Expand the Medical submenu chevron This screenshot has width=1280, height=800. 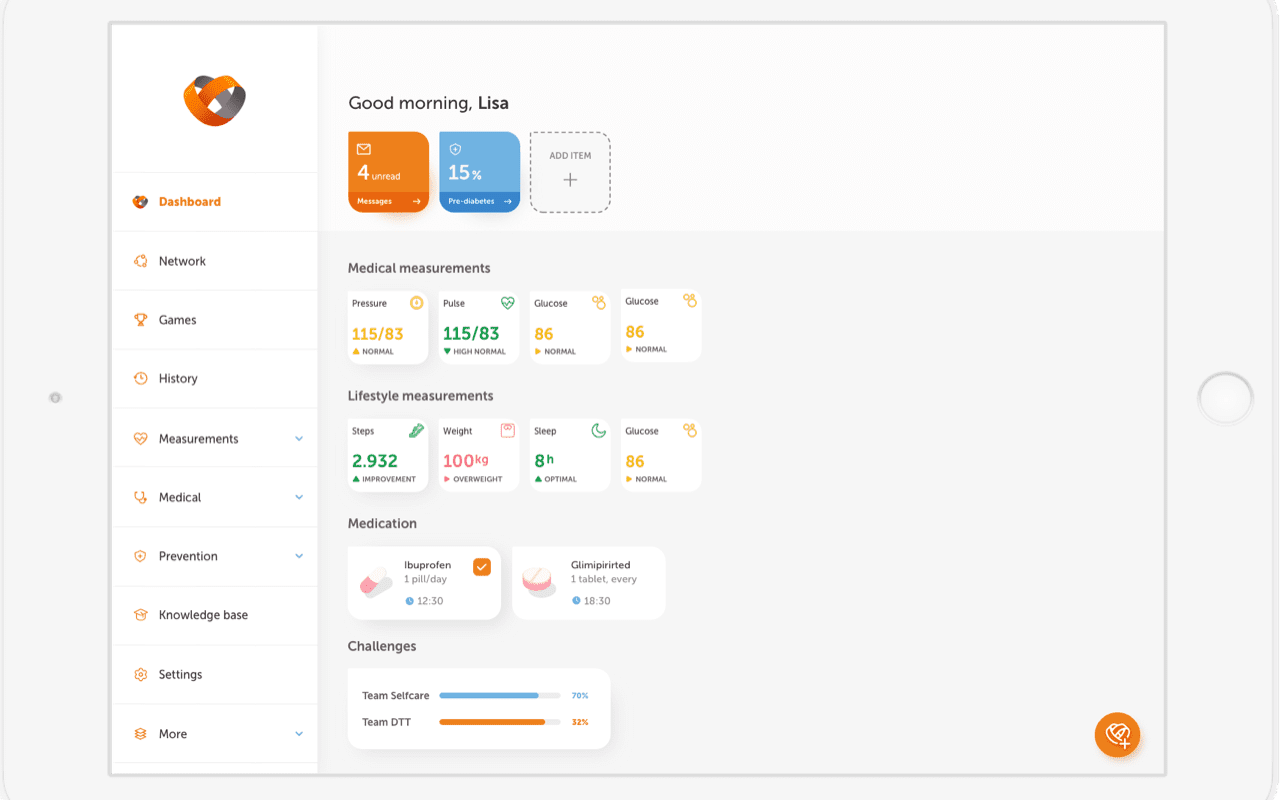coord(299,497)
